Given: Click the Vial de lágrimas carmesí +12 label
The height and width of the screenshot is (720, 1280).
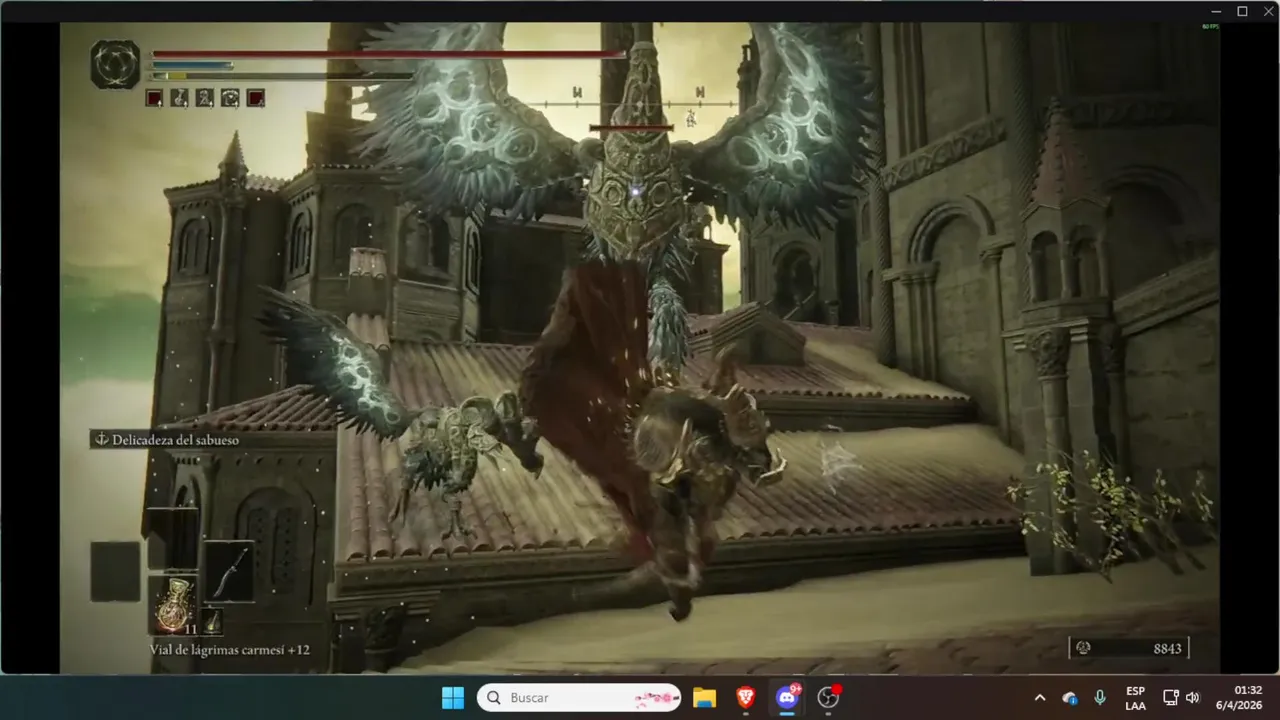Looking at the screenshot, I should 230,650.
